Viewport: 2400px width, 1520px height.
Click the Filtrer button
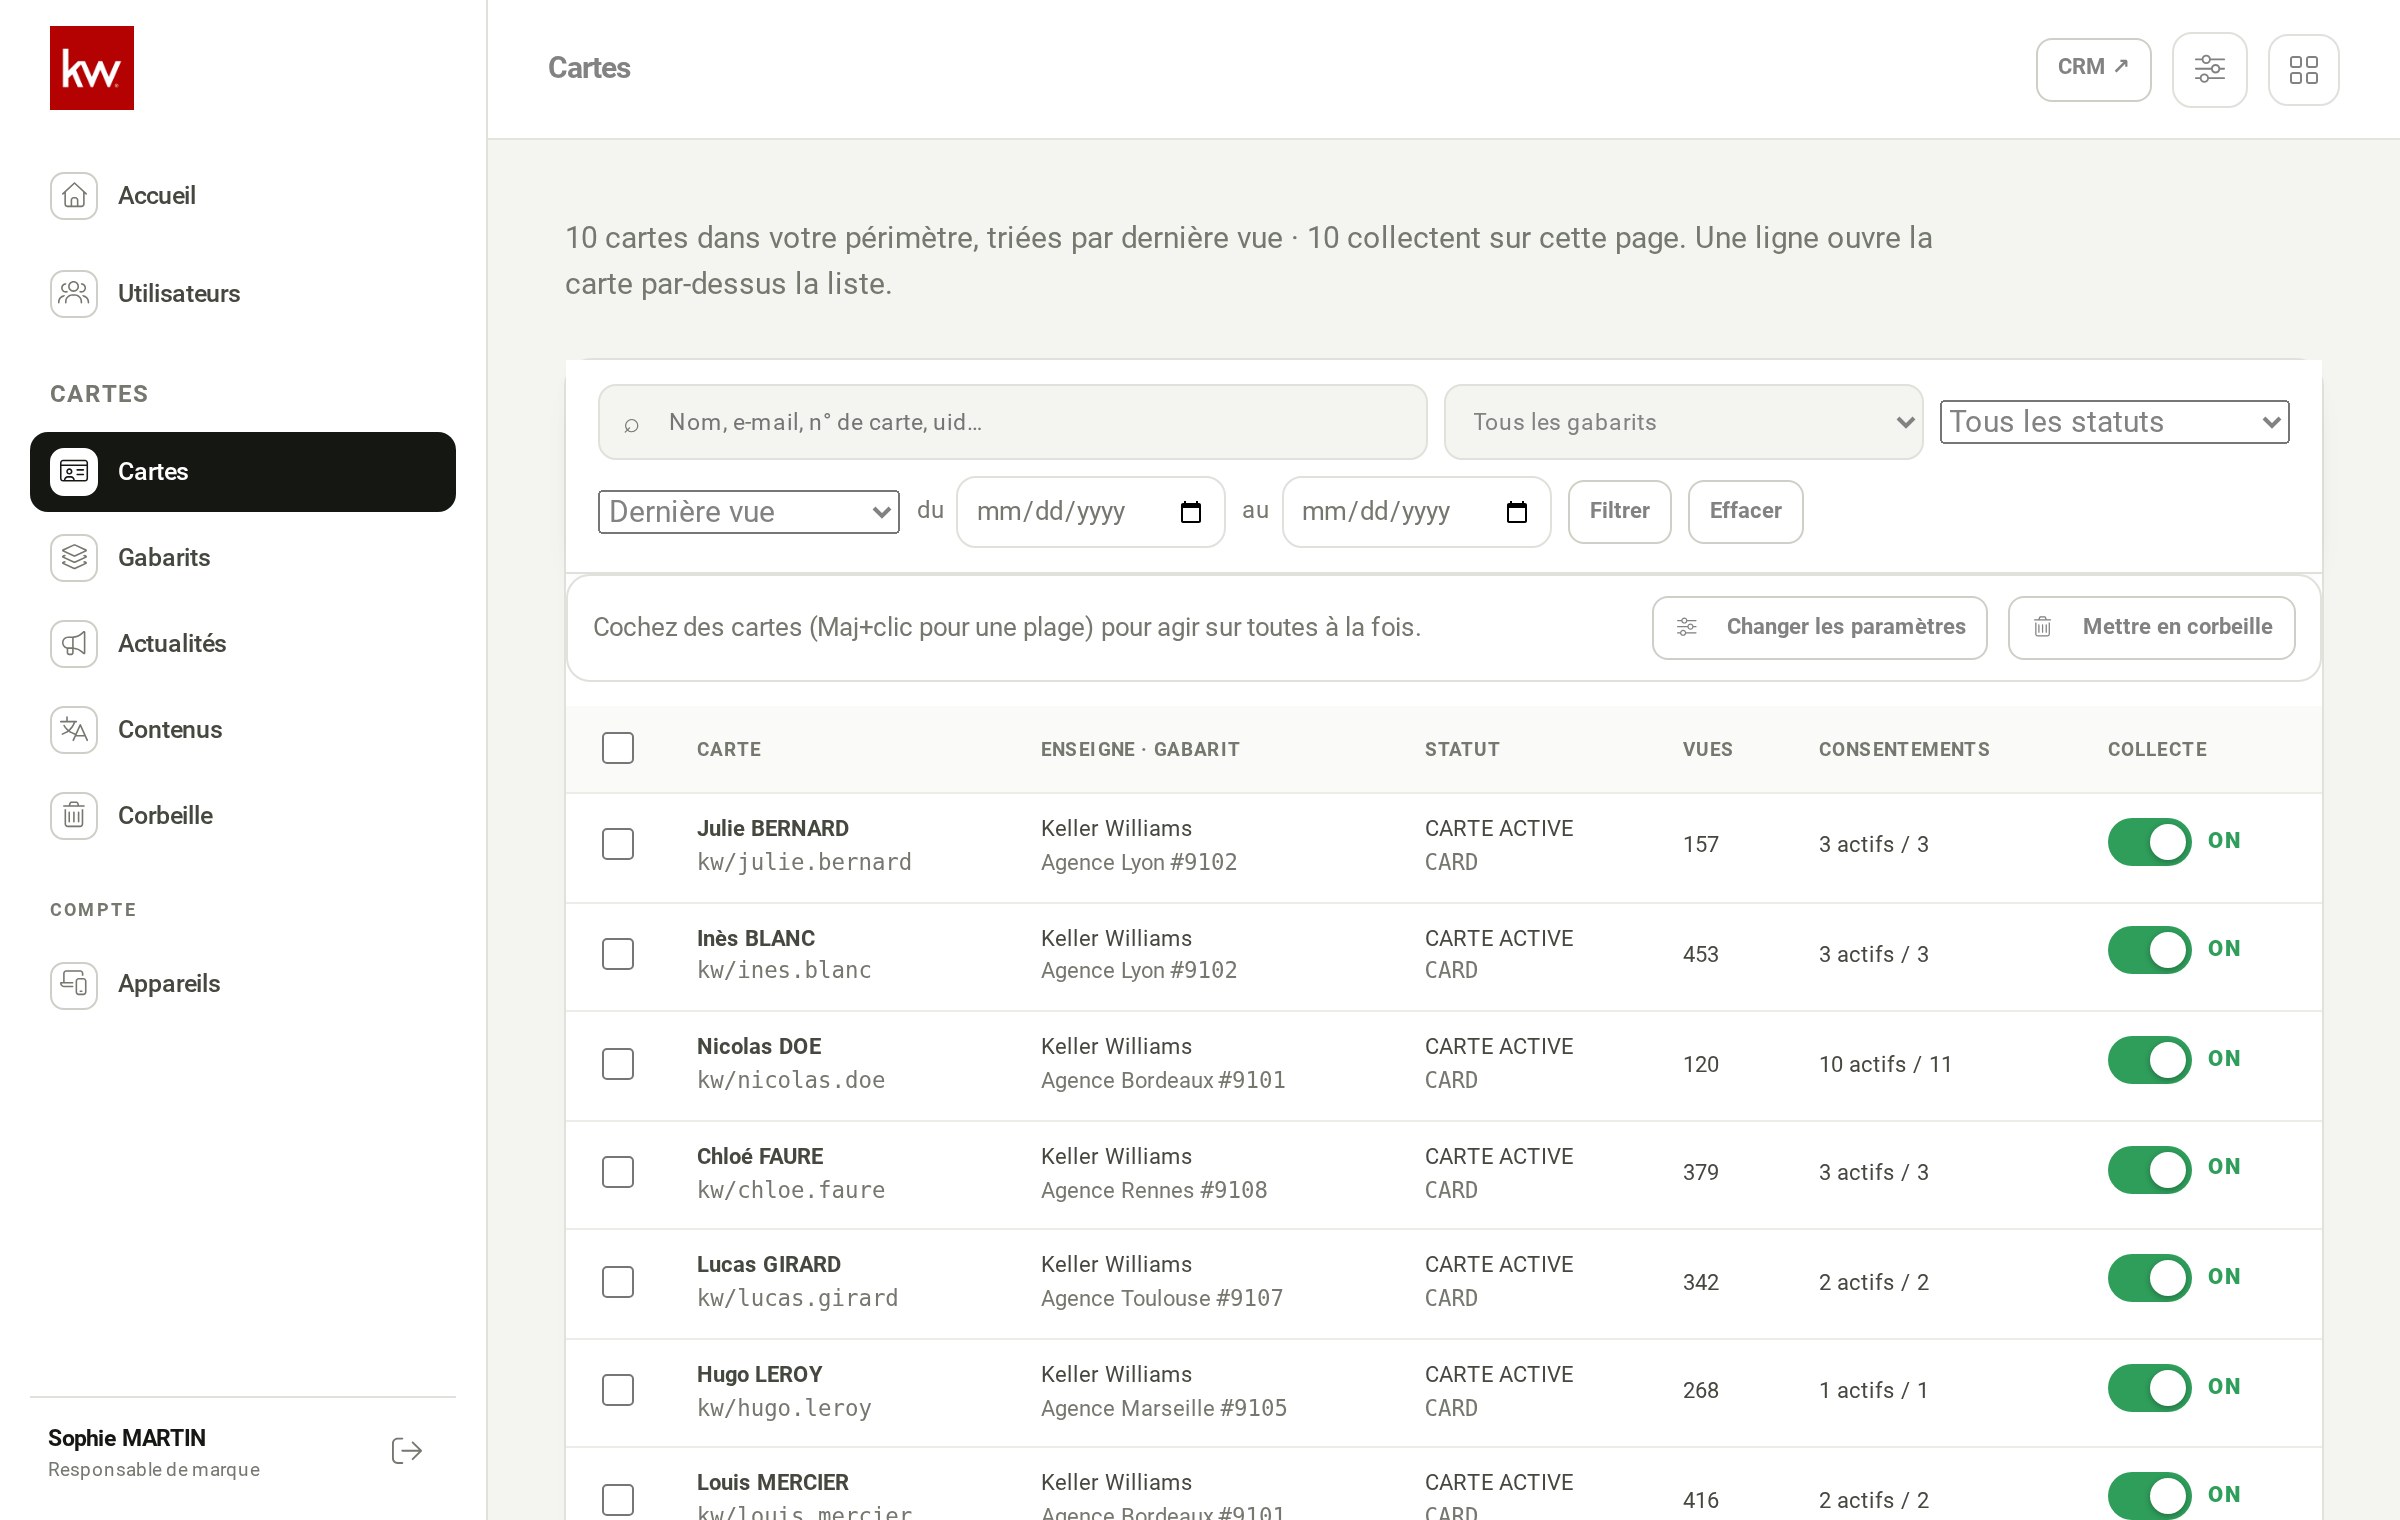[1619, 511]
